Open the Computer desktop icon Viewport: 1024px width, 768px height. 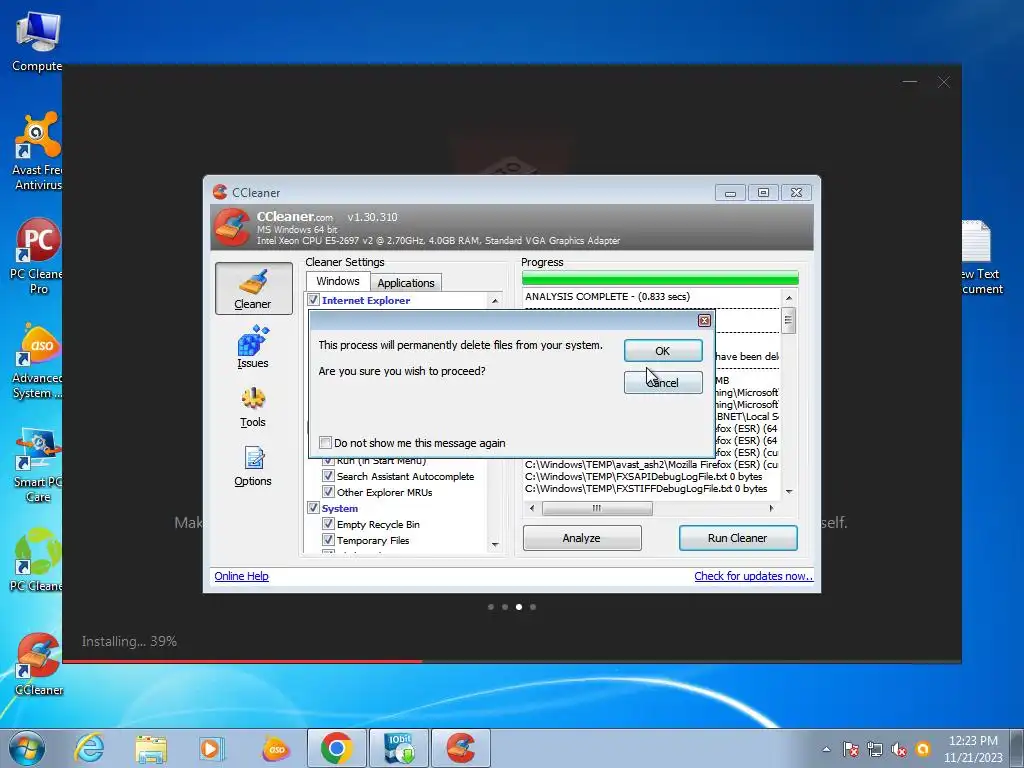point(38,42)
